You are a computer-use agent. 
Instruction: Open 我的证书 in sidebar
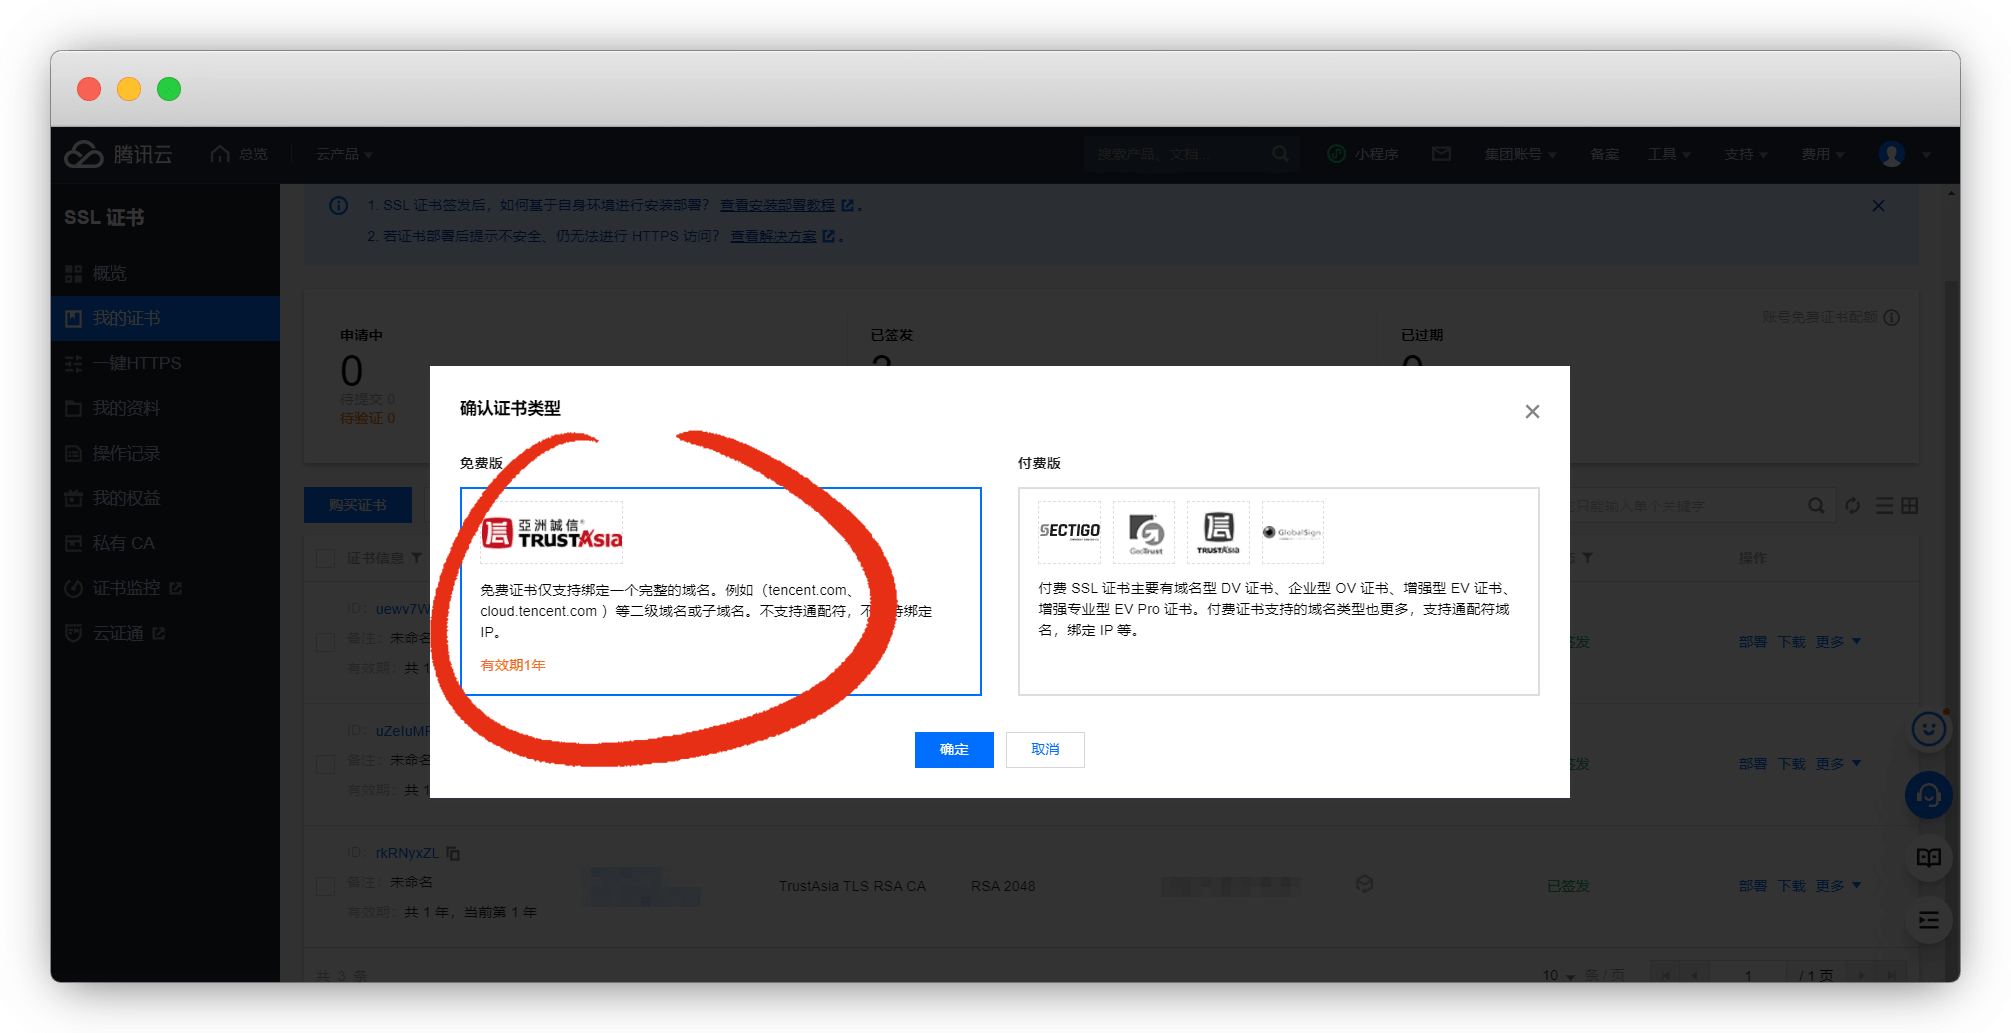[127, 318]
